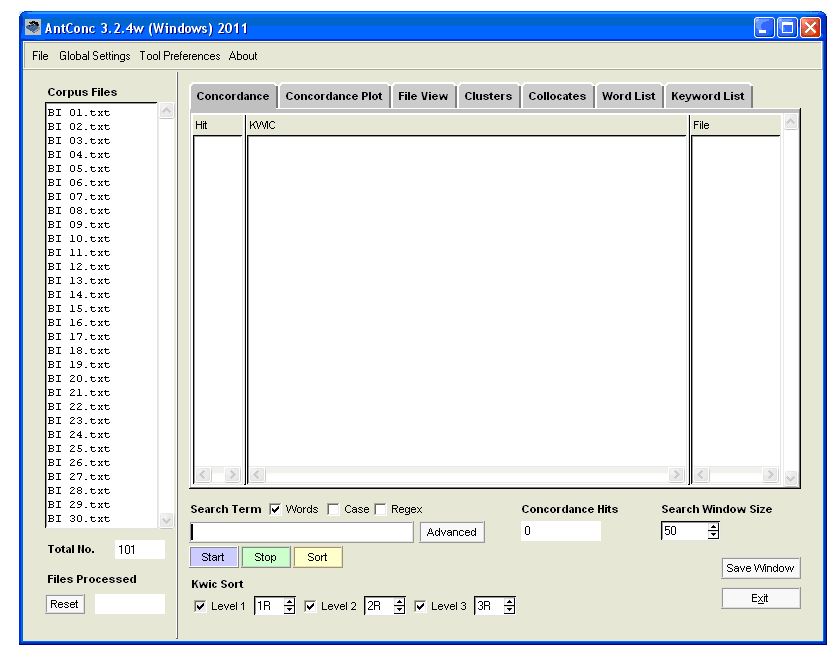Click the Exit button
This screenshot has height=662, width=836.
(x=760, y=599)
